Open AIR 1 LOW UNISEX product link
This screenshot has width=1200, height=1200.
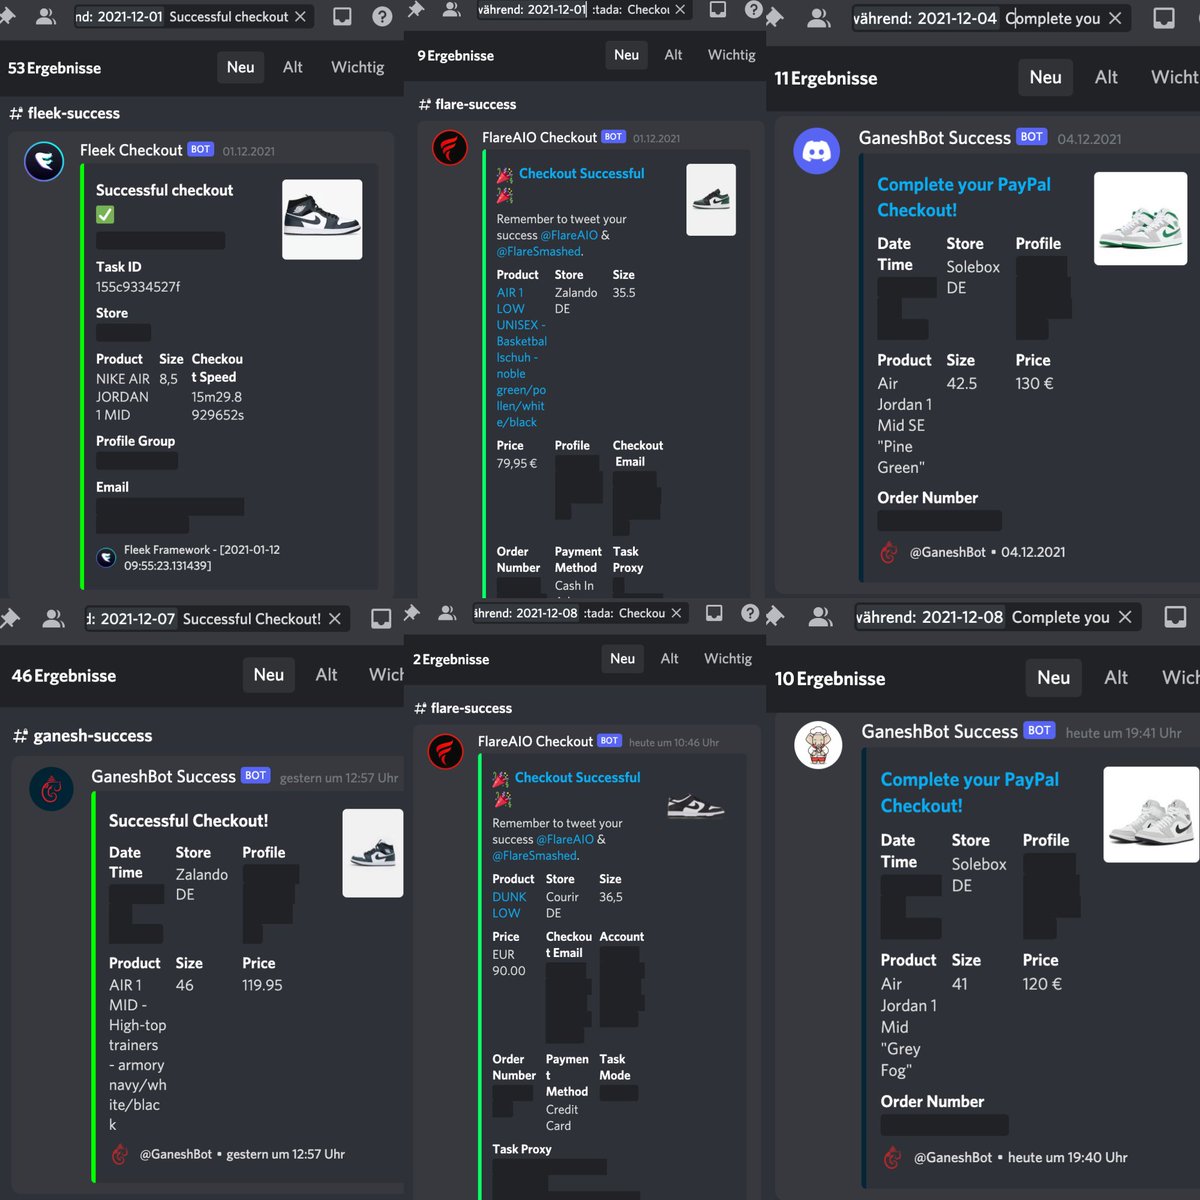521,357
